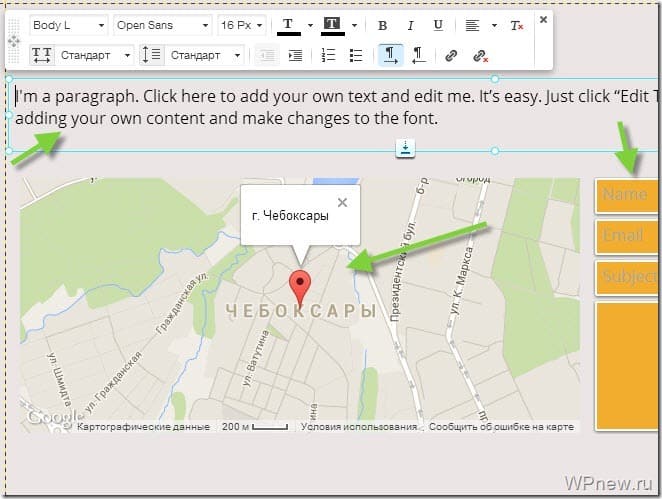Click Сообщить об ошибке на карте
The width and height of the screenshot is (662, 499).
tap(501, 427)
